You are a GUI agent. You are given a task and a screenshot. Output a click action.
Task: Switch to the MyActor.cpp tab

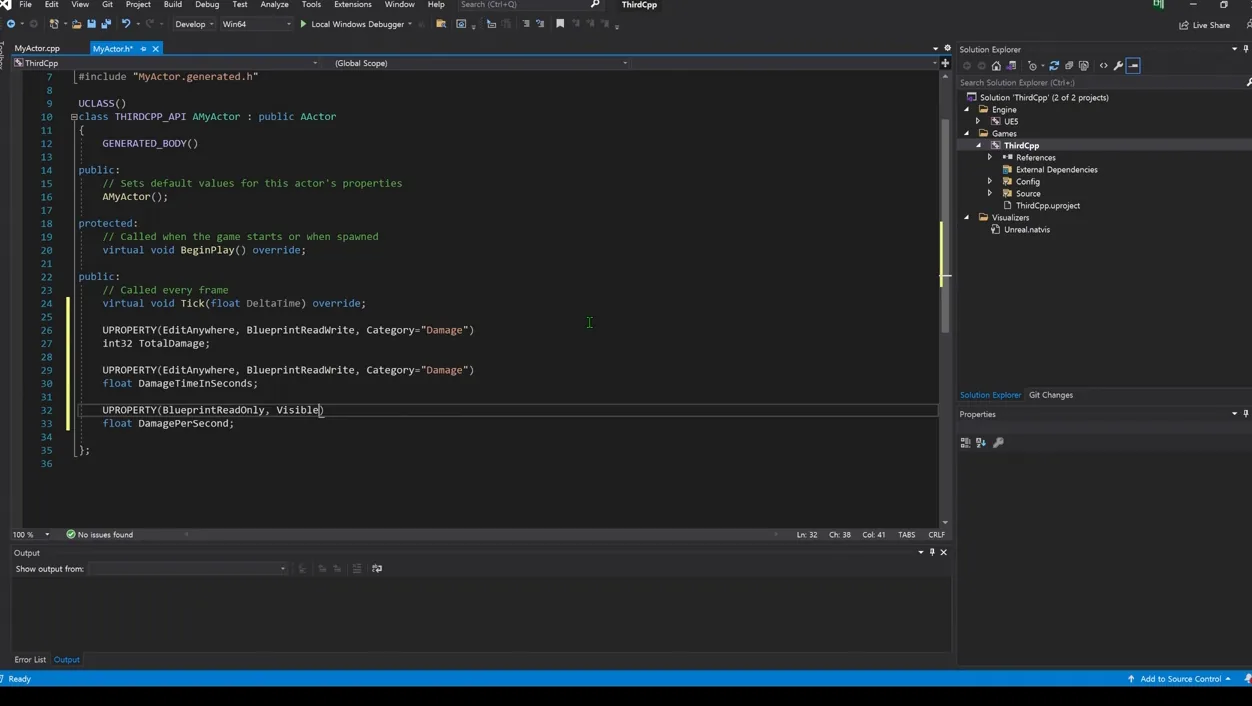37,49
